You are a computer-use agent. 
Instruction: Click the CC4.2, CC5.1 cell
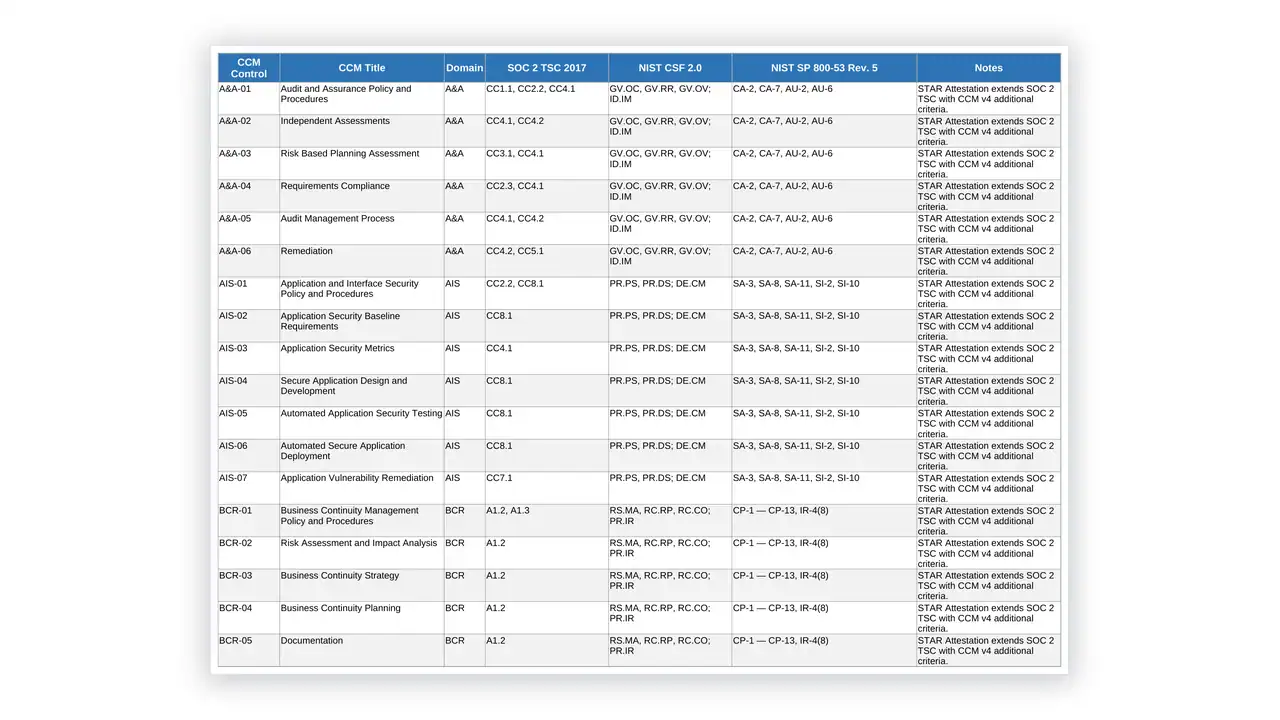[x=547, y=261]
